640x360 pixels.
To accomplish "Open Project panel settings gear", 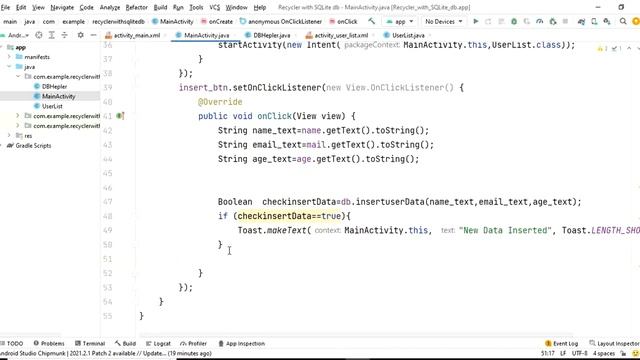I will (80, 35).
